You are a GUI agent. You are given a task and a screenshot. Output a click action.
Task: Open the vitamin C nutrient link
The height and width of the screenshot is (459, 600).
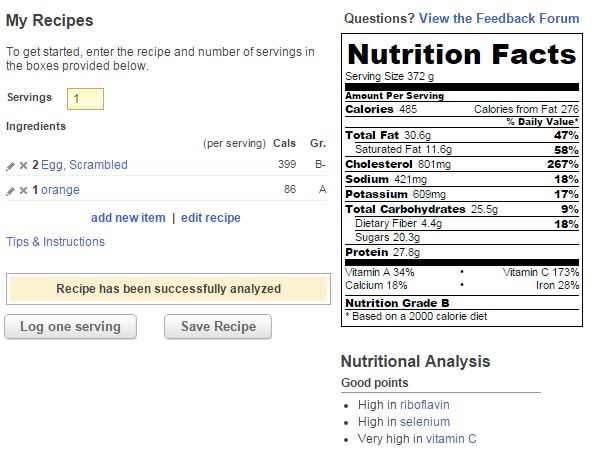[451, 439]
